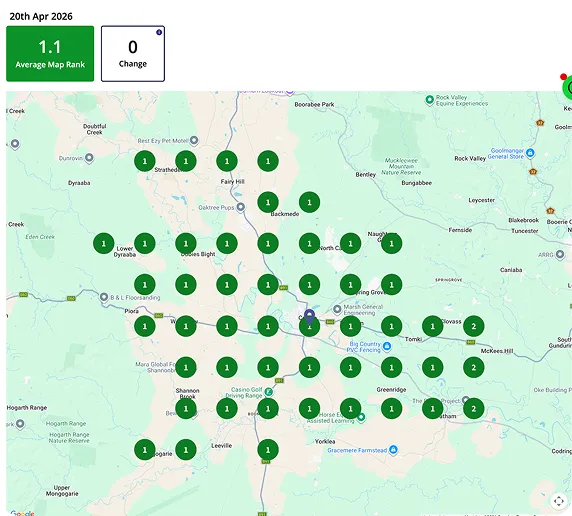
Task: Select the Average Map Rank 1.1 card
Action: (x=50, y=54)
